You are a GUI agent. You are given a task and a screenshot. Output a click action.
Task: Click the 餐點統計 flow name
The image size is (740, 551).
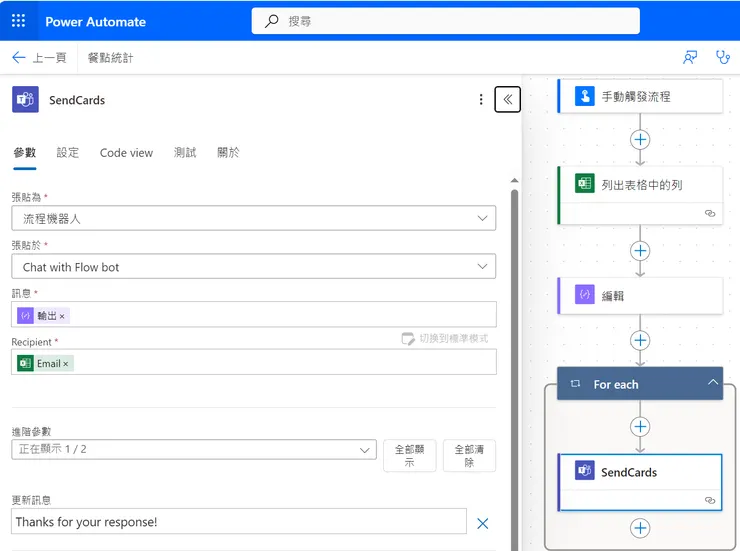click(x=110, y=58)
